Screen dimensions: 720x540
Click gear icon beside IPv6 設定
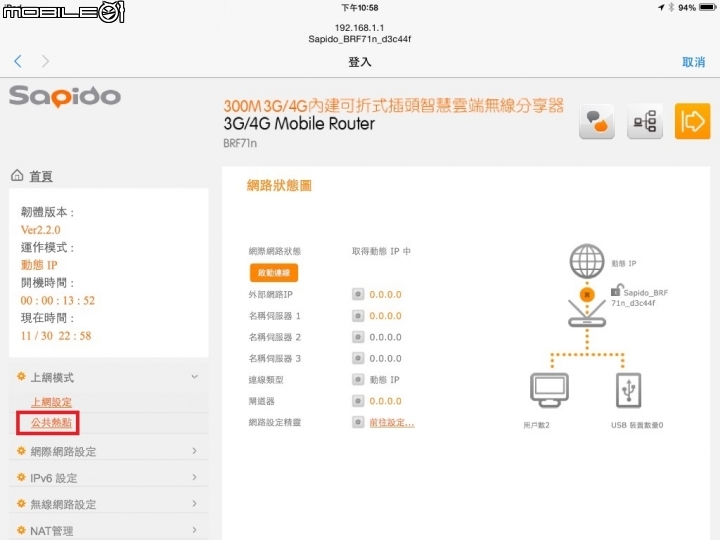click(x=21, y=478)
